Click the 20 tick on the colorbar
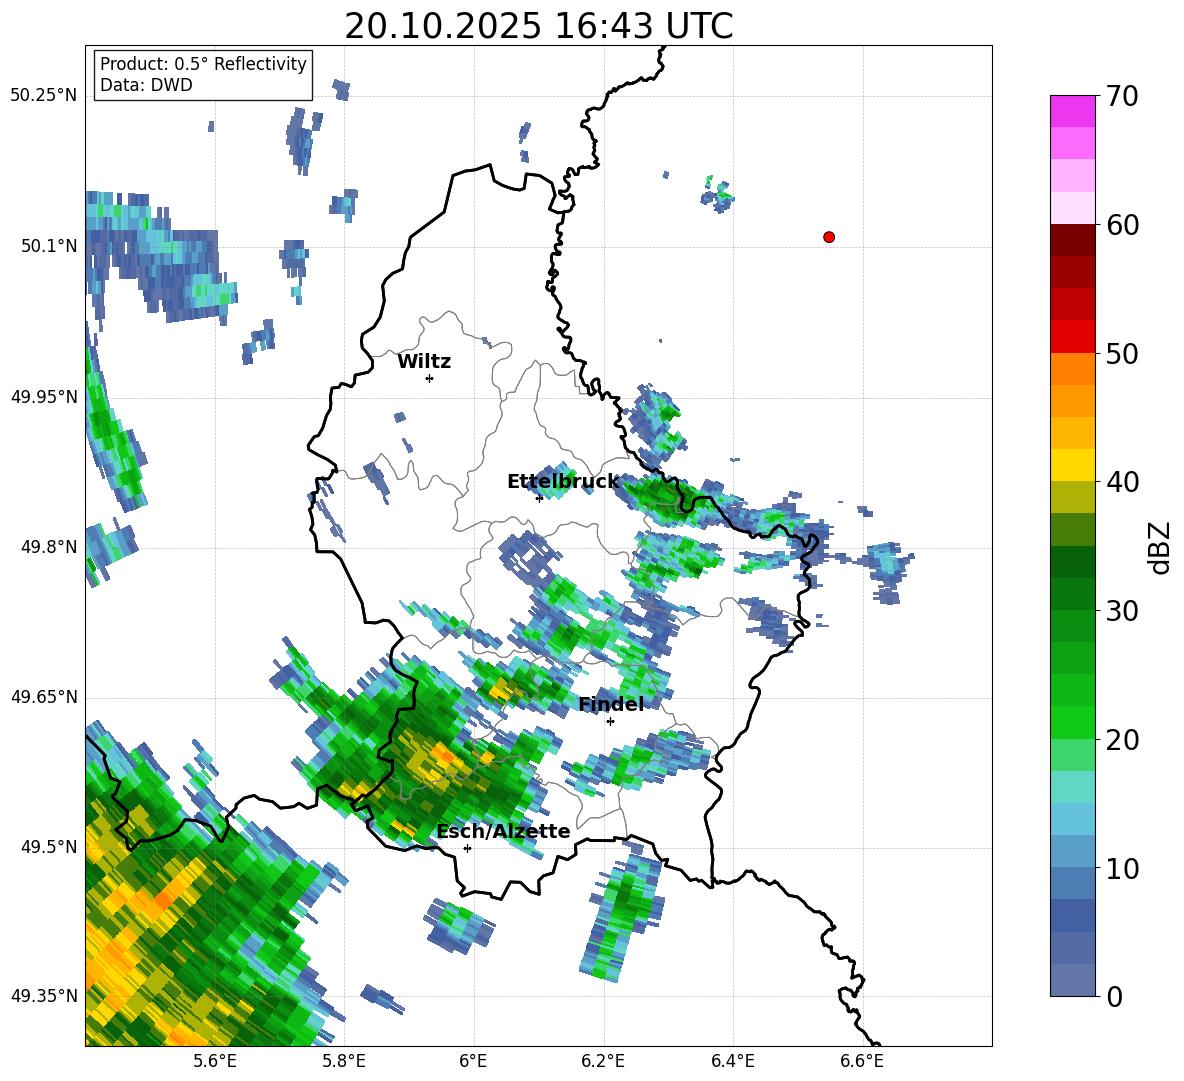 [1122, 739]
